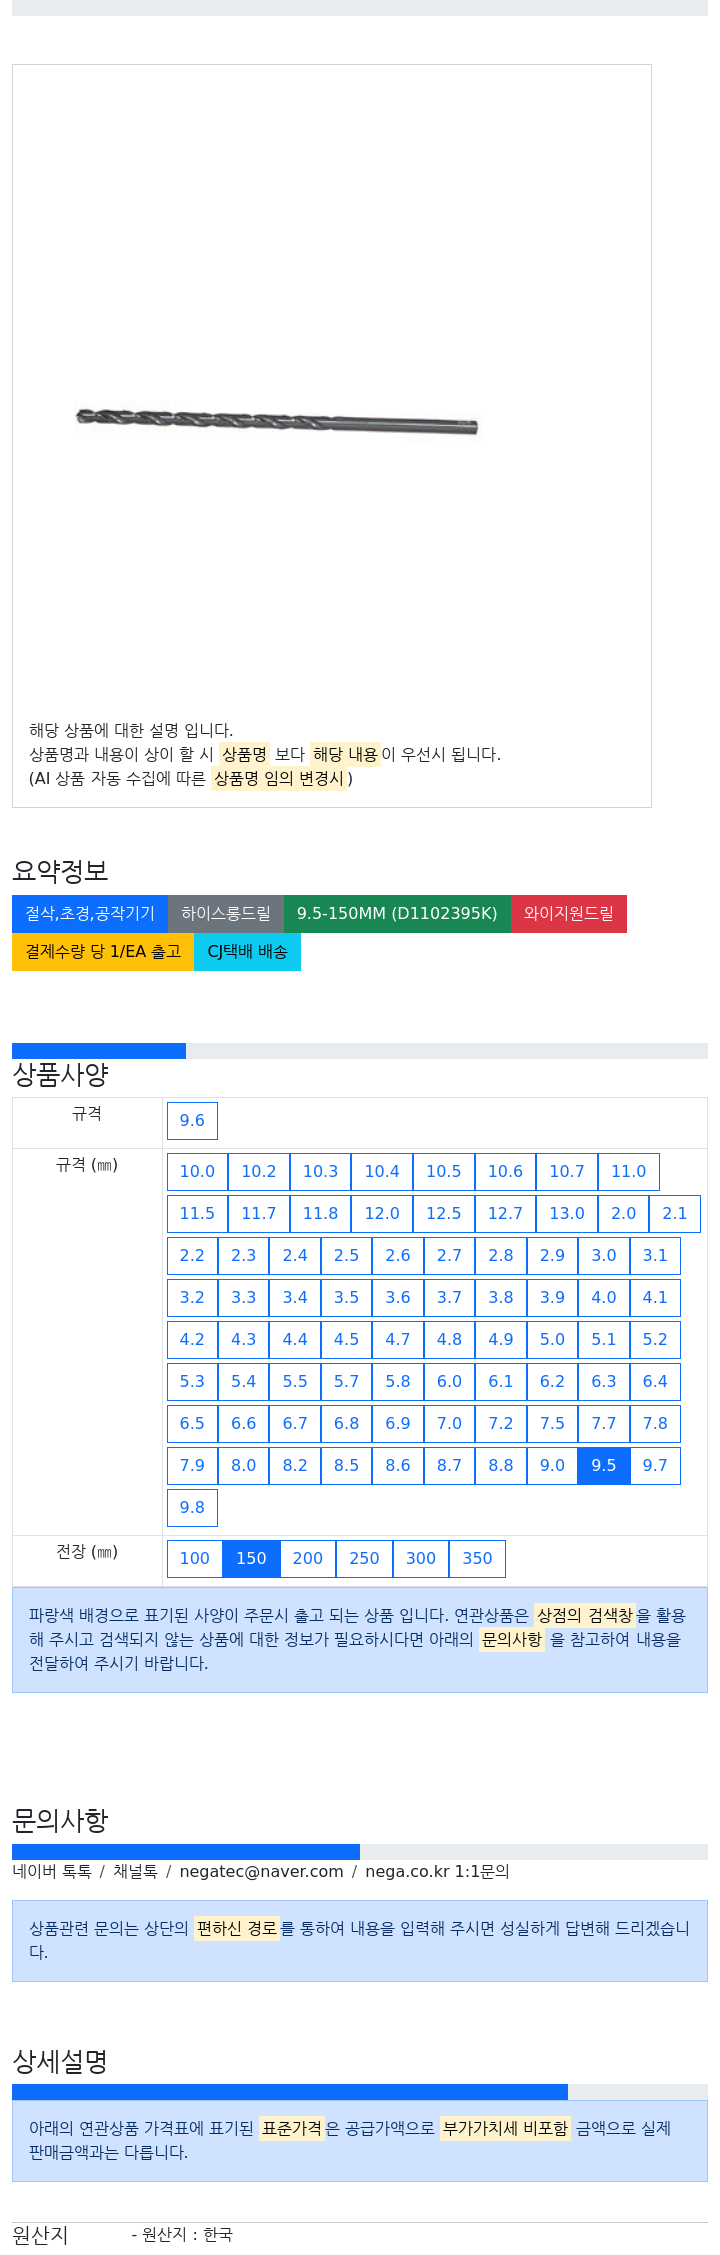
Task: Set total length to 100
Action: (x=195, y=1559)
